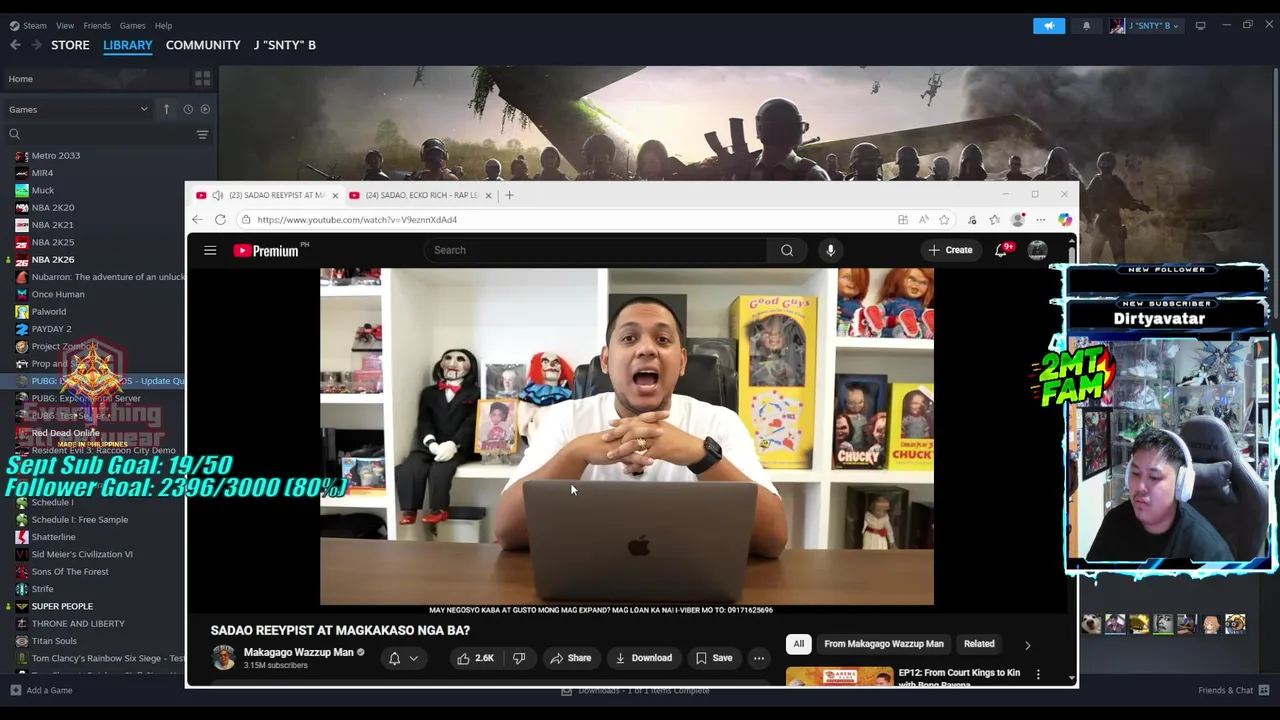Open View menu in Steam
1280x720 pixels.
click(65, 25)
